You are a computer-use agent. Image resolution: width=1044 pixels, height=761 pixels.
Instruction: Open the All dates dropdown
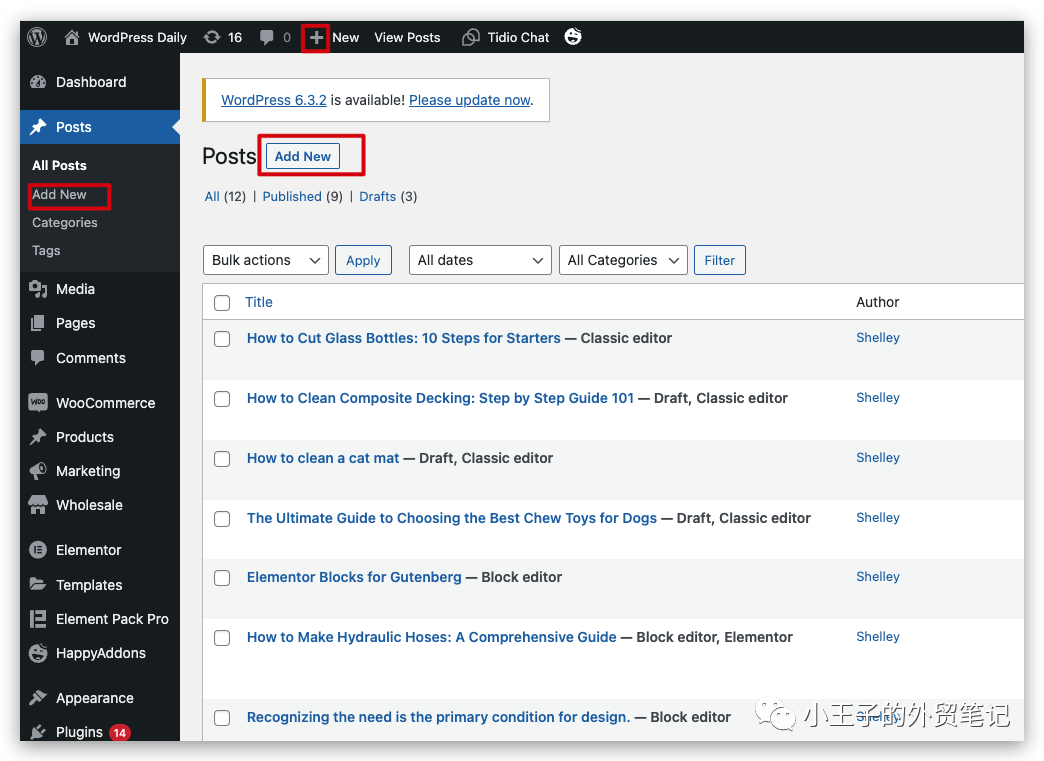point(480,260)
